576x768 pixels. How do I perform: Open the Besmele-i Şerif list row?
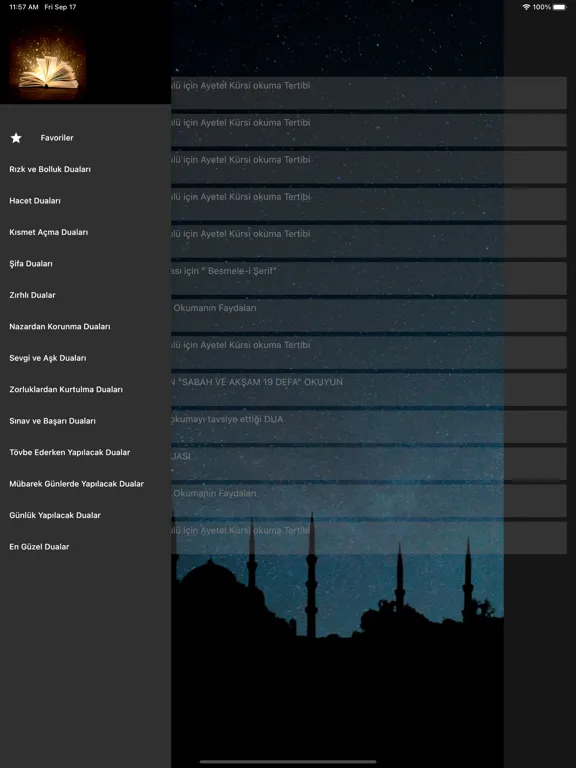coord(369,278)
